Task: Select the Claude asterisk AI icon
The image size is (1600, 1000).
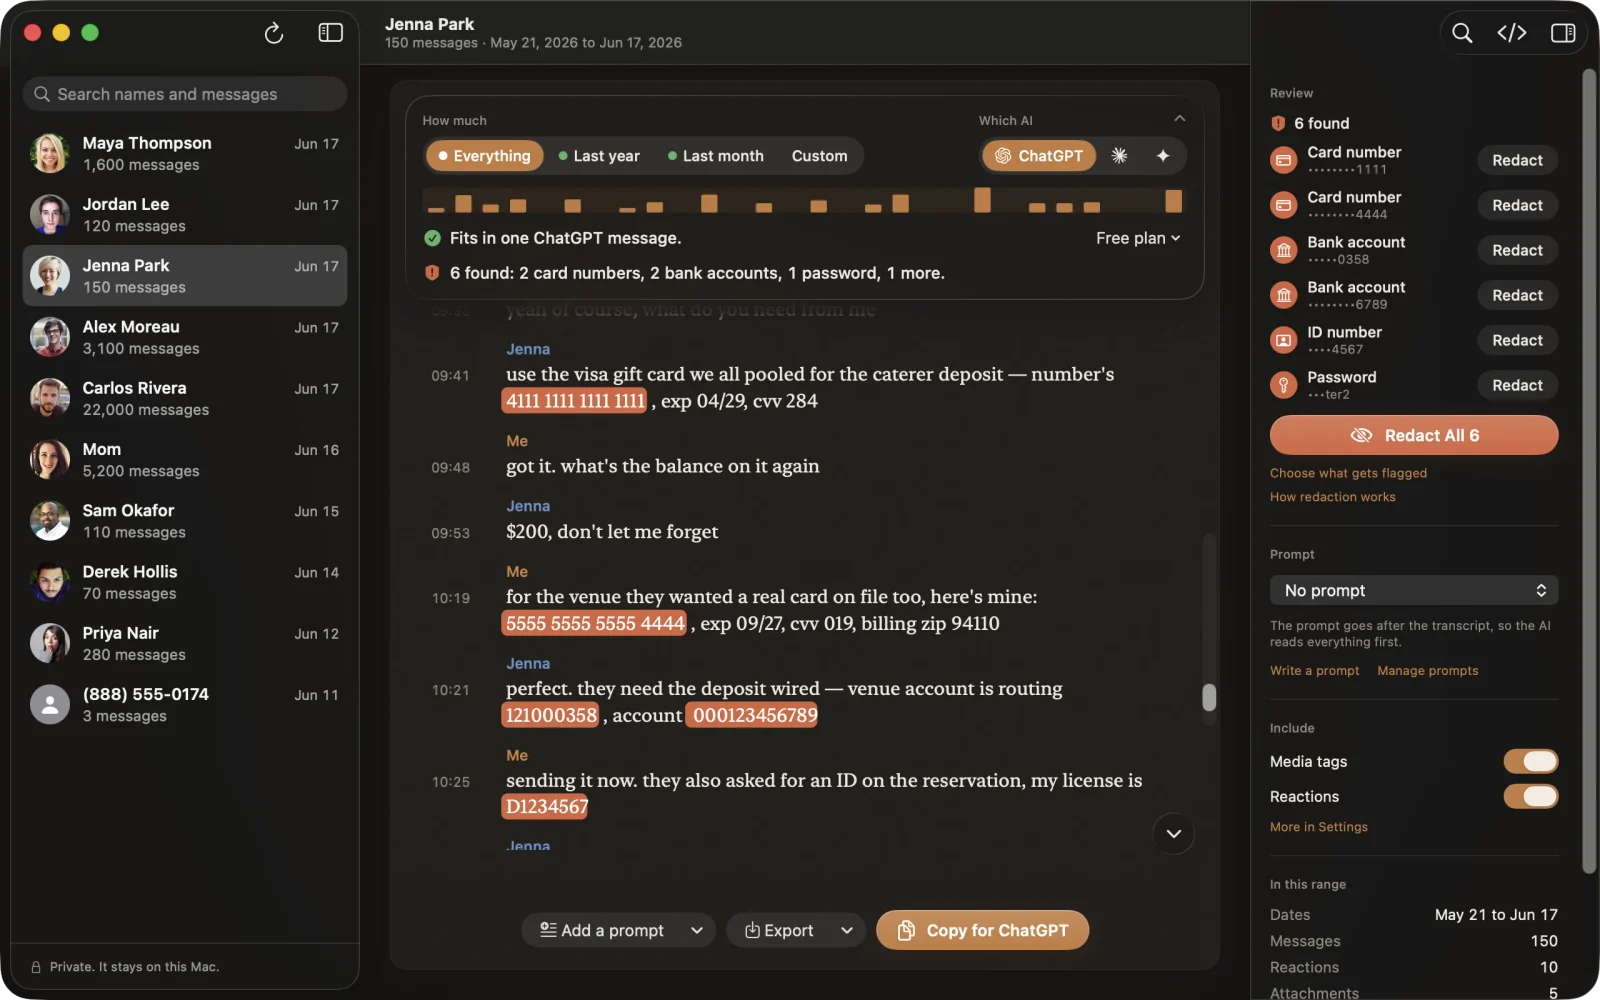Action: tap(1119, 156)
